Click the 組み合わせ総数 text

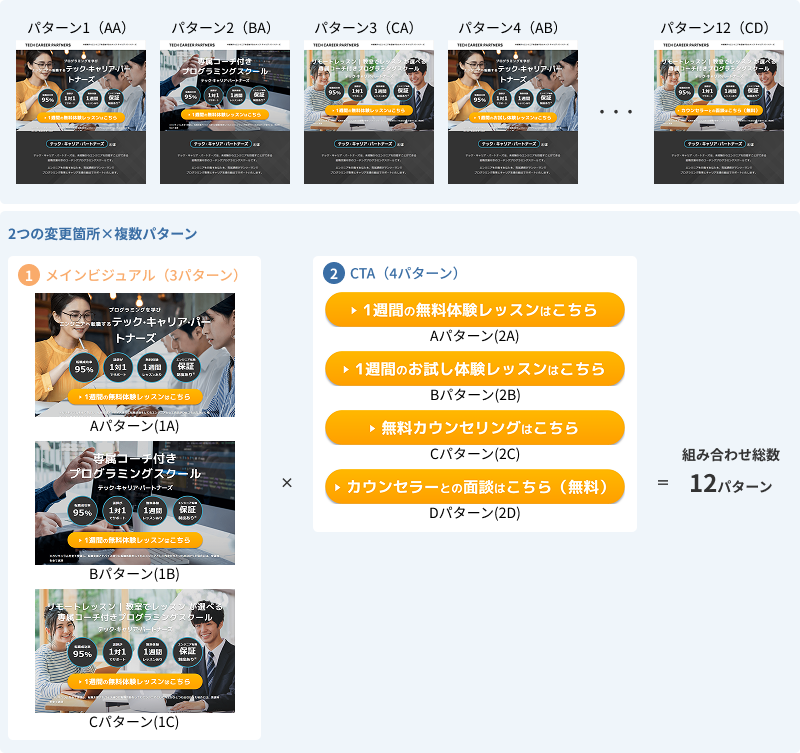[x=731, y=455]
